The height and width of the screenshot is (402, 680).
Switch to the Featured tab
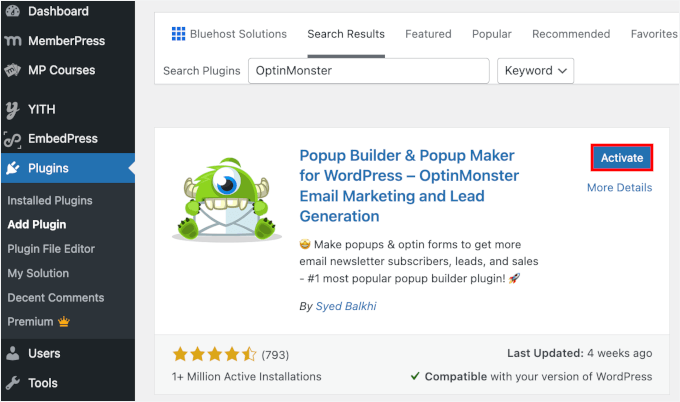(427, 34)
